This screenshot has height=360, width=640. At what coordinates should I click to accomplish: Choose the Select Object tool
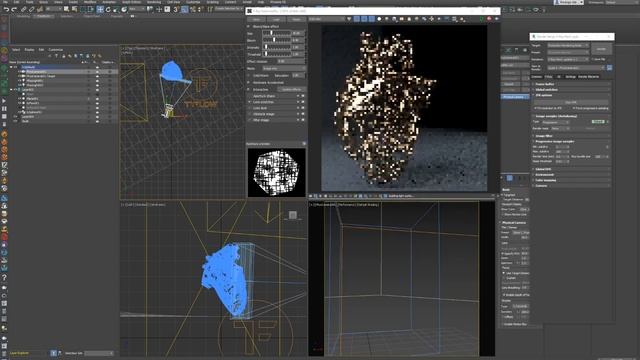67,9
